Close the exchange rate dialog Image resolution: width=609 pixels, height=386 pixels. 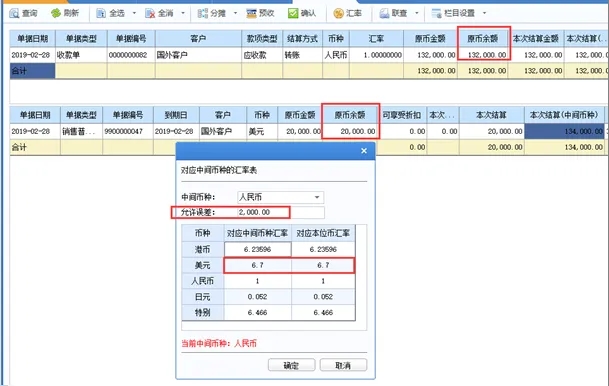click(x=364, y=151)
